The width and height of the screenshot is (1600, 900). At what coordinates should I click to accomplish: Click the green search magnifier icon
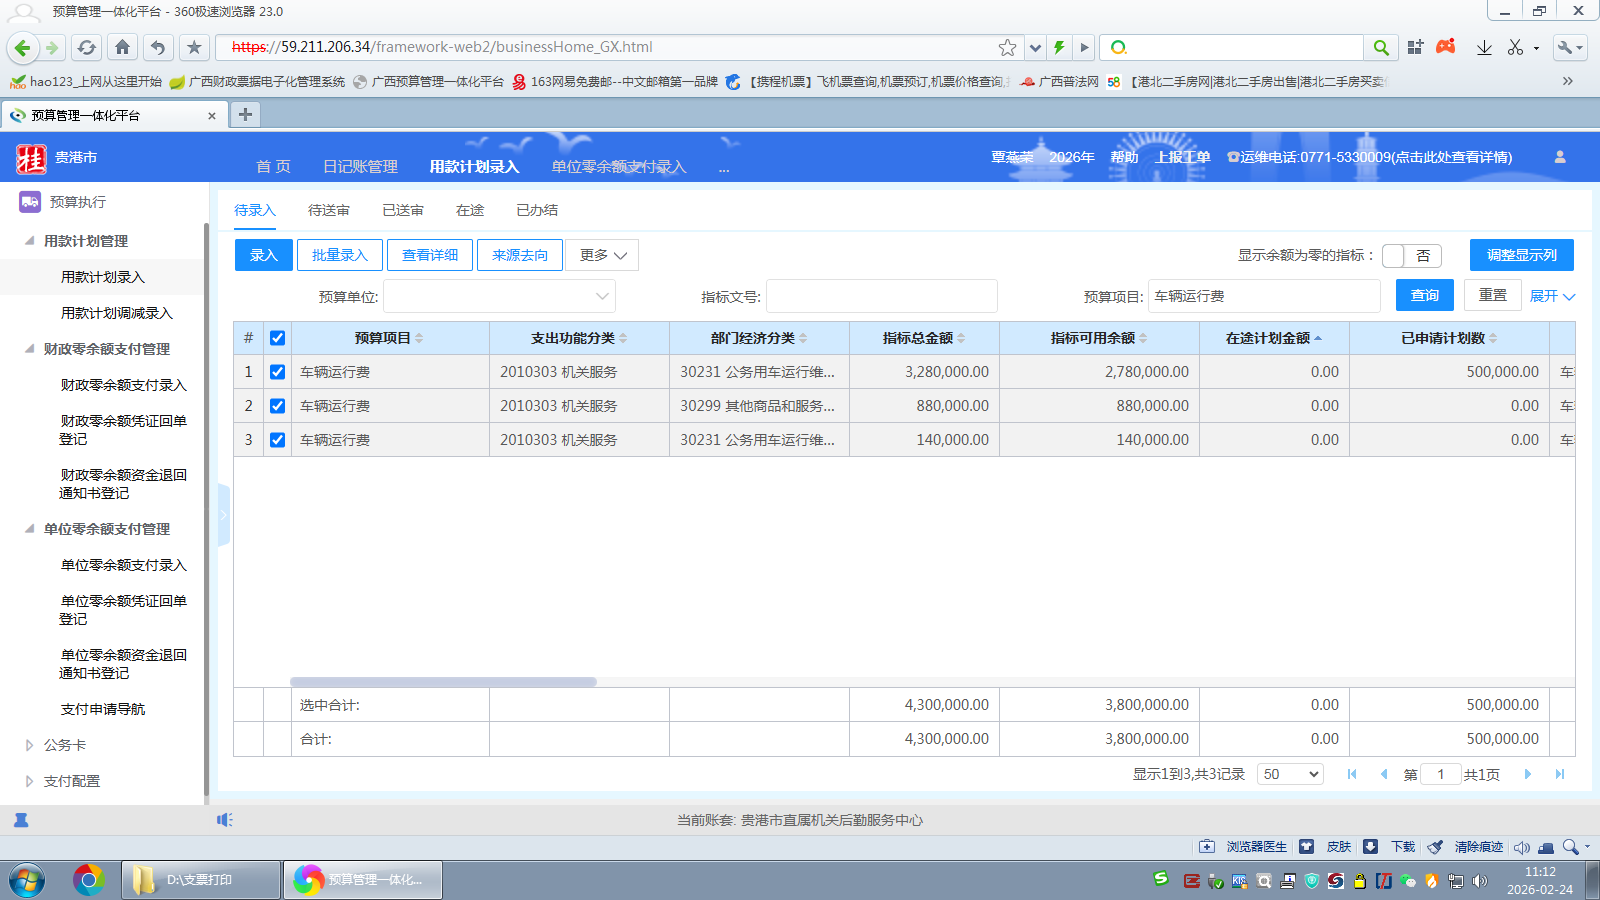[x=1380, y=47]
